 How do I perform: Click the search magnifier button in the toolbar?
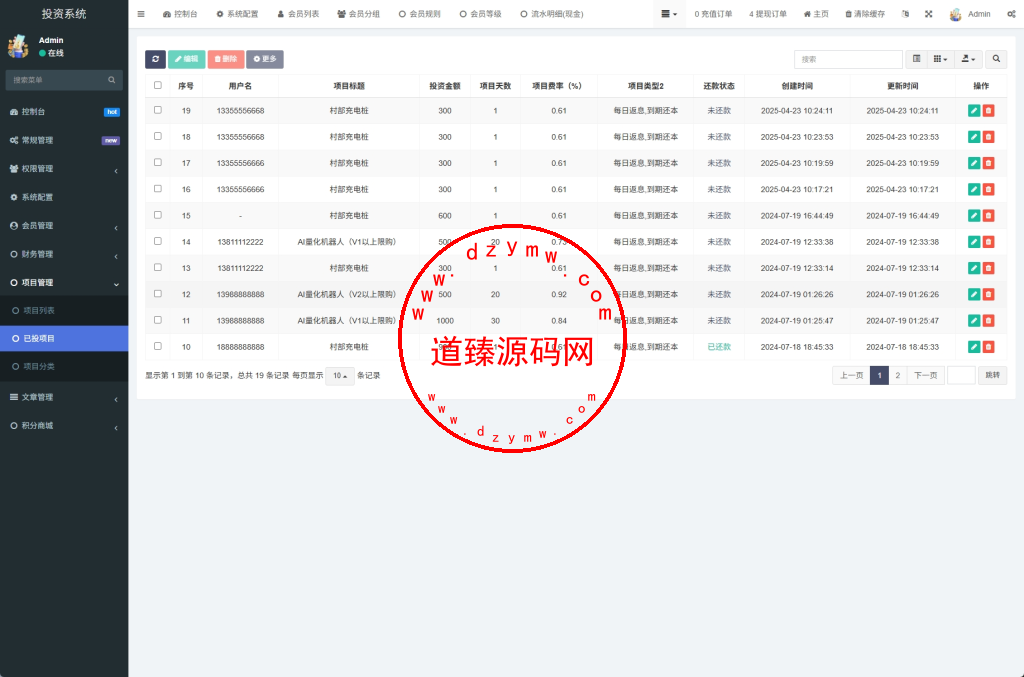pyautogui.click(x=996, y=59)
